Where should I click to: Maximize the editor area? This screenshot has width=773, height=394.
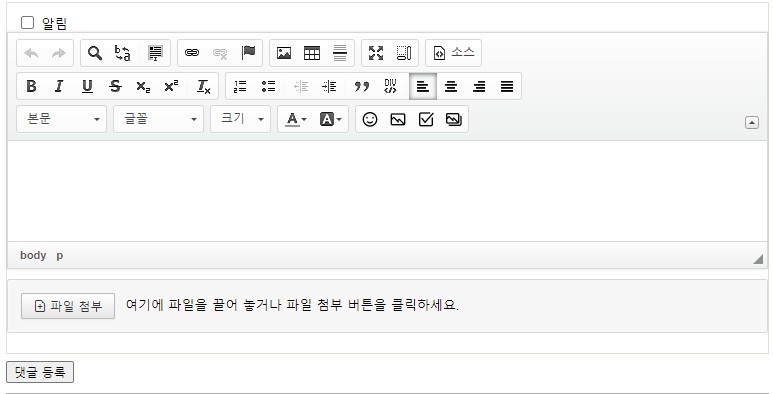(376, 53)
